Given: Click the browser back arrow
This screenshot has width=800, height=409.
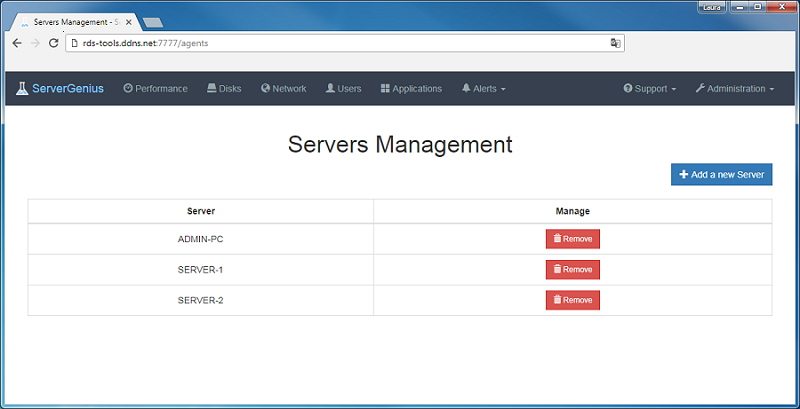Looking at the screenshot, I should coord(17,43).
